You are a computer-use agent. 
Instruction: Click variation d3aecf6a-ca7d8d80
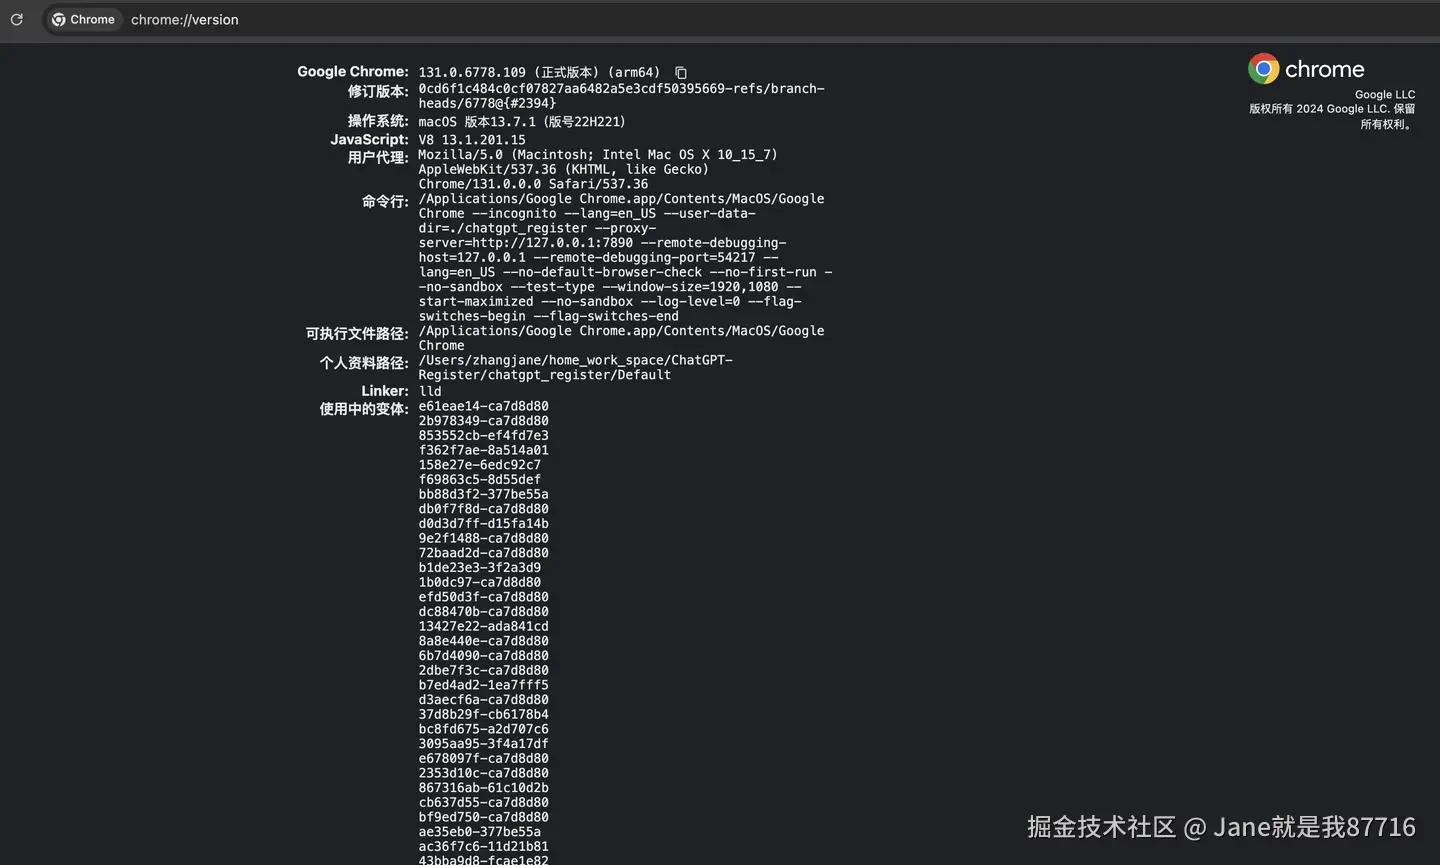click(x=483, y=700)
